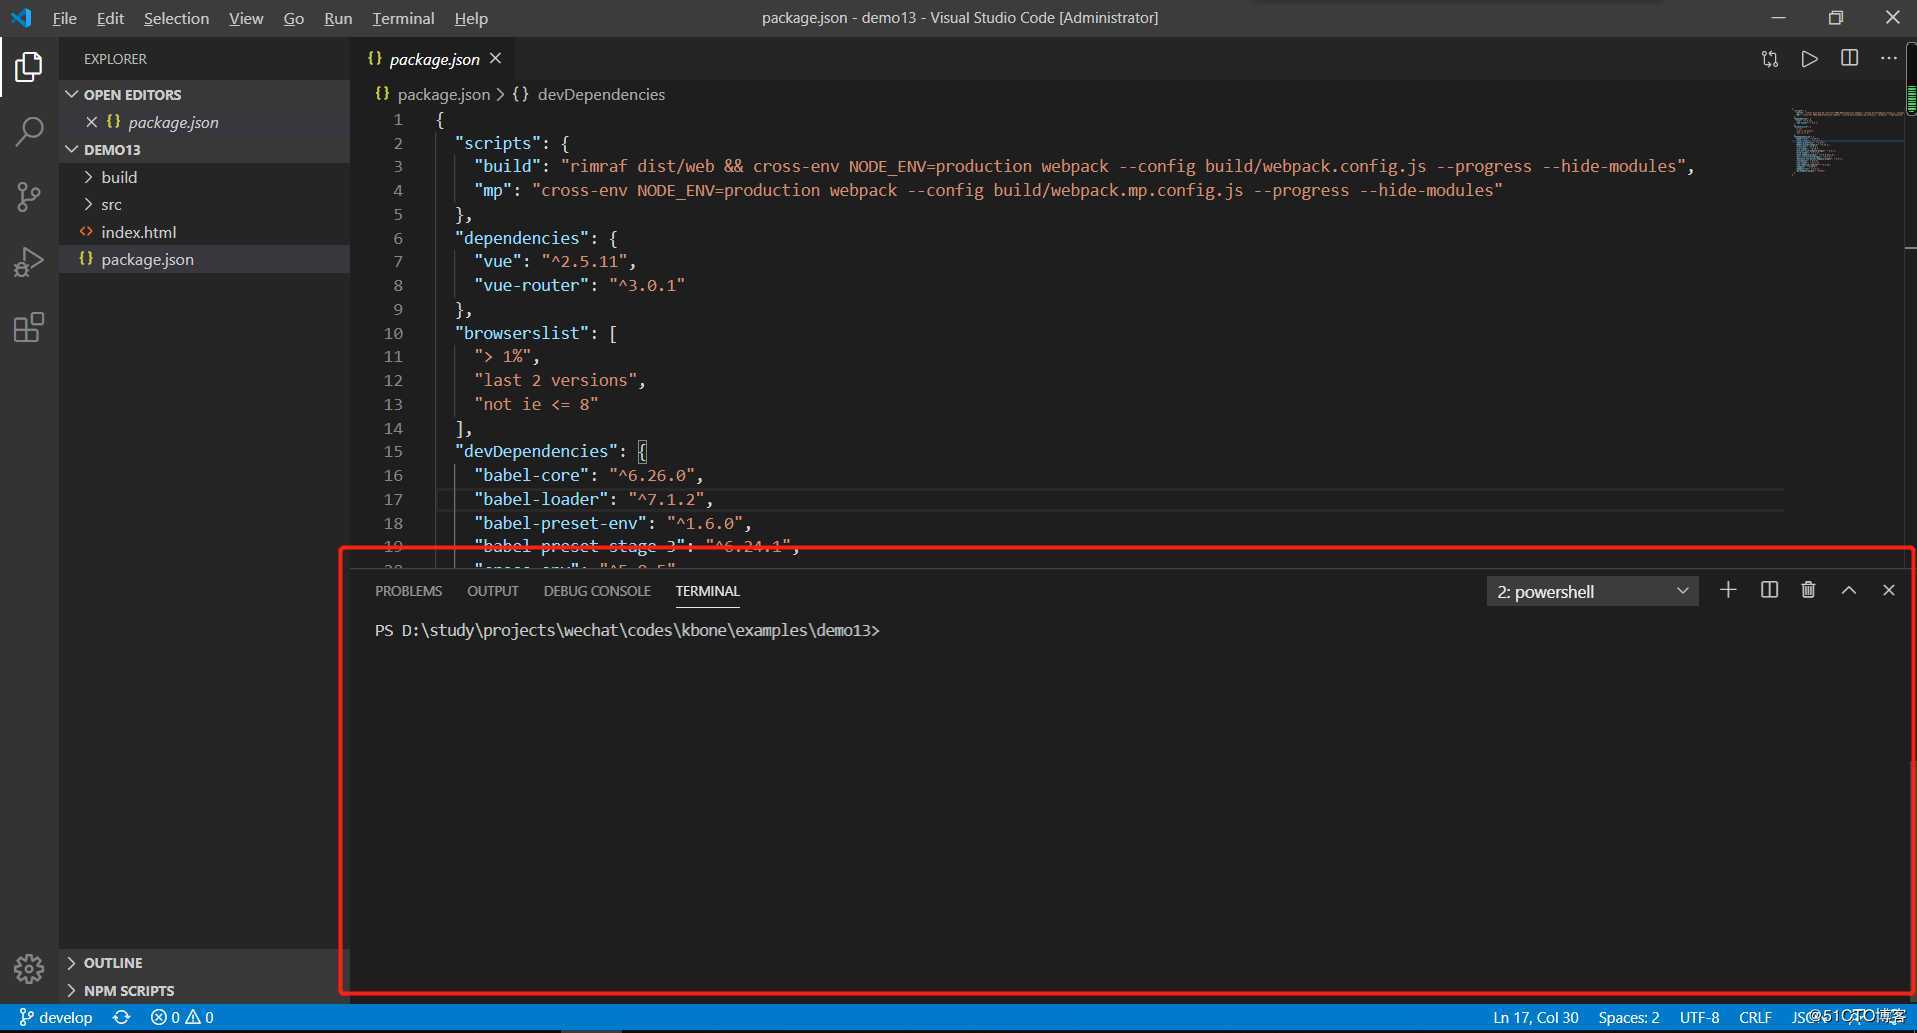
Task: Kill the terminal with trash icon
Action: [1808, 590]
